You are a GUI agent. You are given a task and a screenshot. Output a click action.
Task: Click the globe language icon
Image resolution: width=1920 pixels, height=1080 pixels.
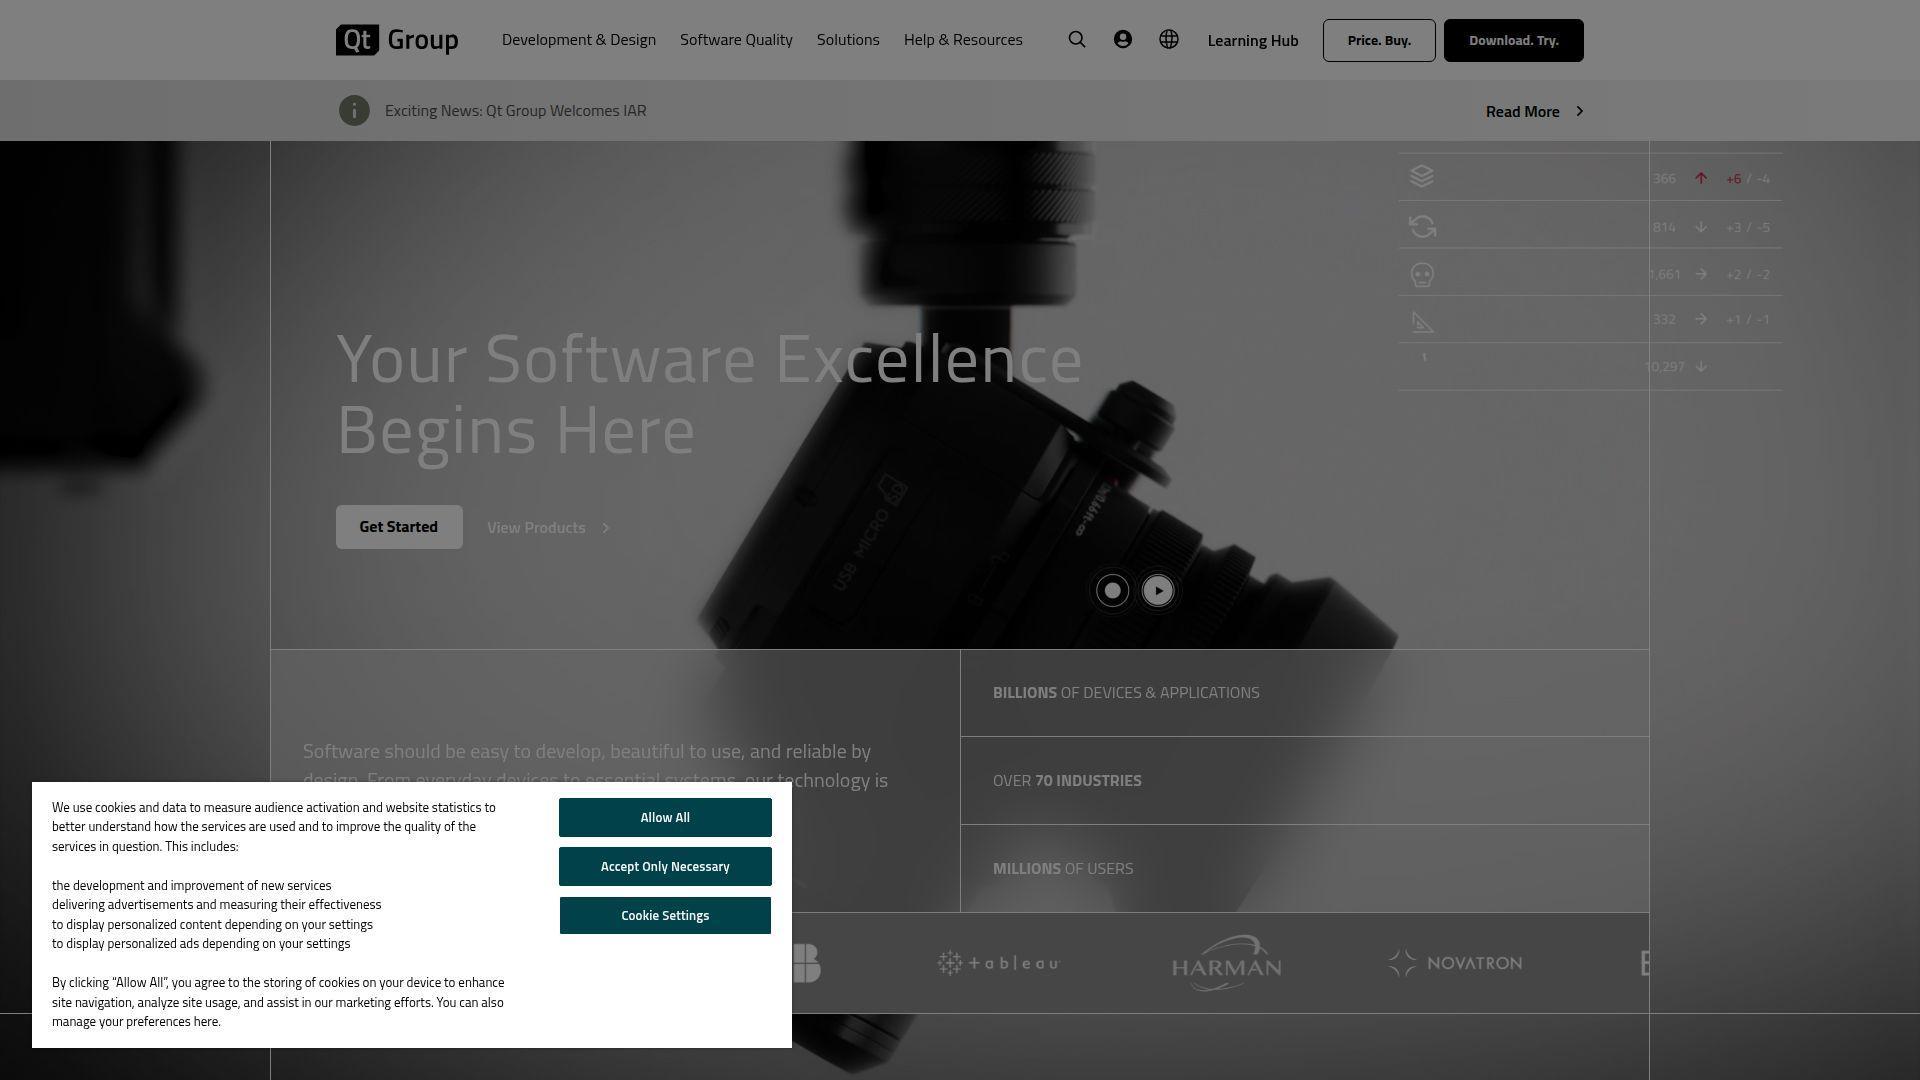(x=1168, y=40)
